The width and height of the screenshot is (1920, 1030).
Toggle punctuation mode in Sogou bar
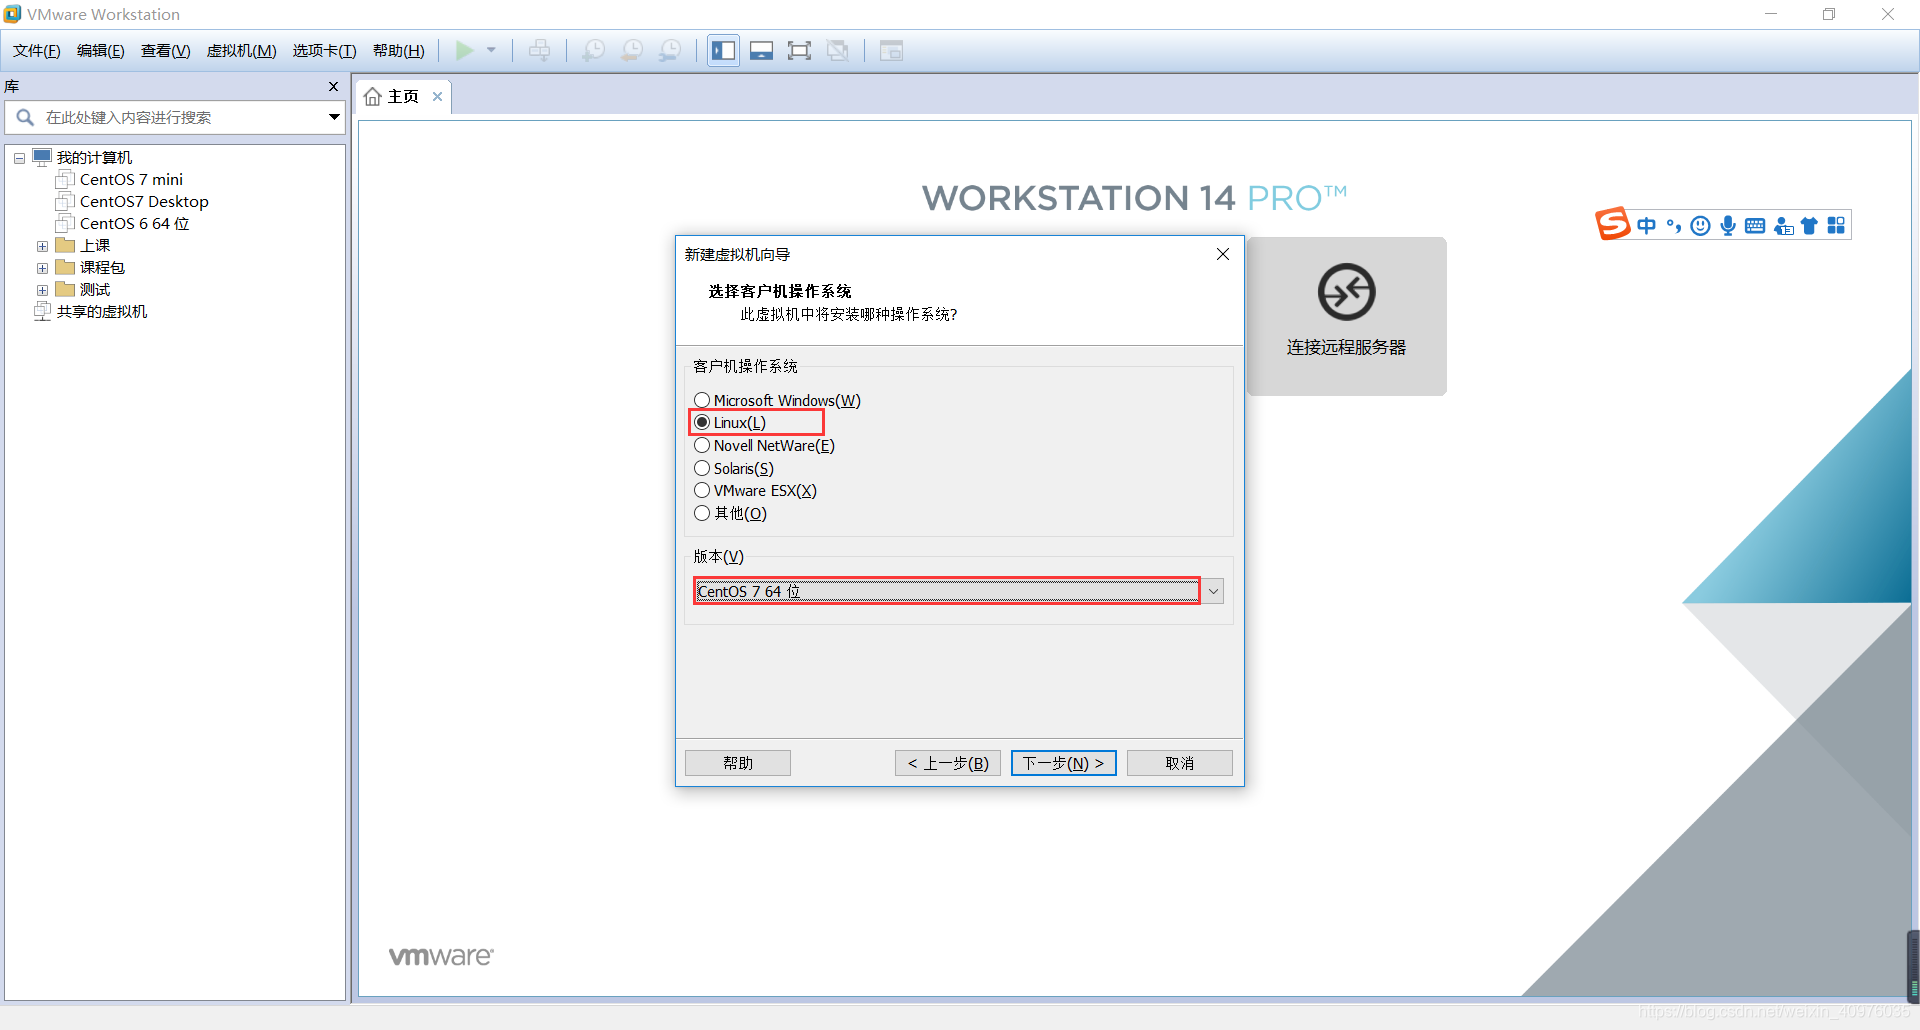pos(1673,226)
